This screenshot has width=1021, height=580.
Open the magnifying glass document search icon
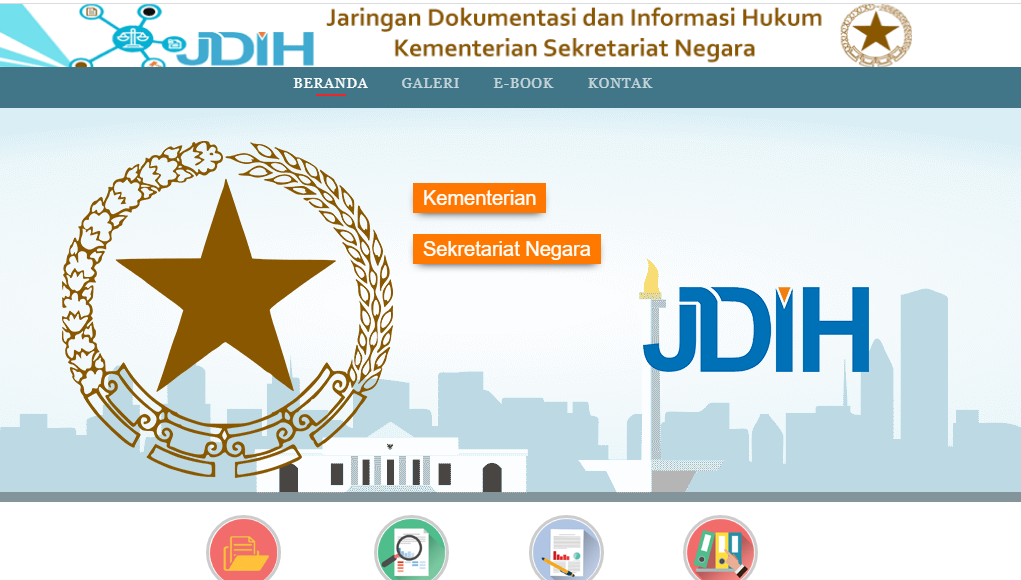(411, 551)
